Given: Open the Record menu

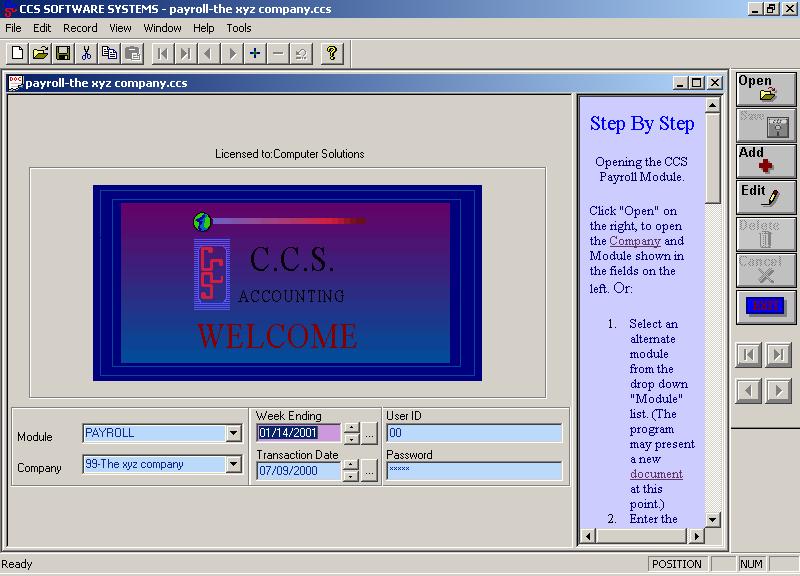Looking at the screenshot, I should tap(80, 28).
